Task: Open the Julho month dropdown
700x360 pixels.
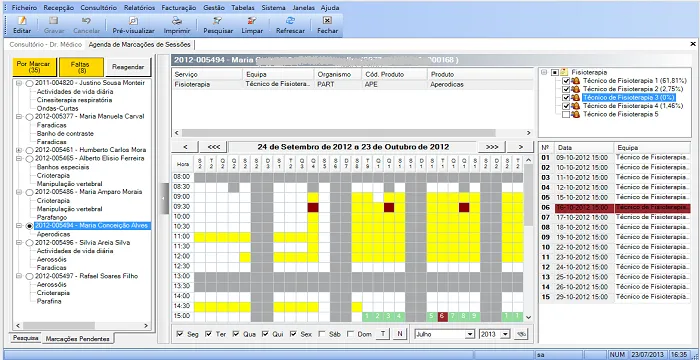Action: tap(469, 334)
